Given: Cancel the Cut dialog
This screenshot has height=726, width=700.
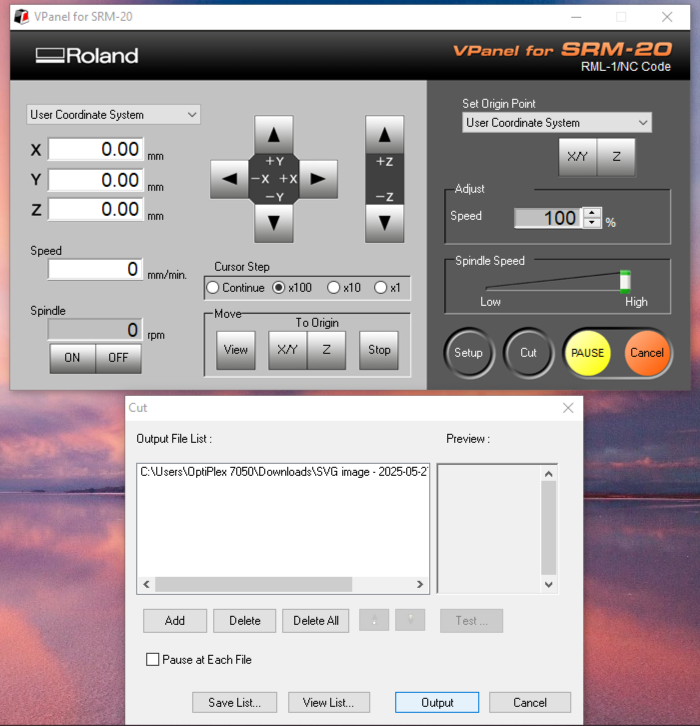Looking at the screenshot, I should tap(530, 702).
